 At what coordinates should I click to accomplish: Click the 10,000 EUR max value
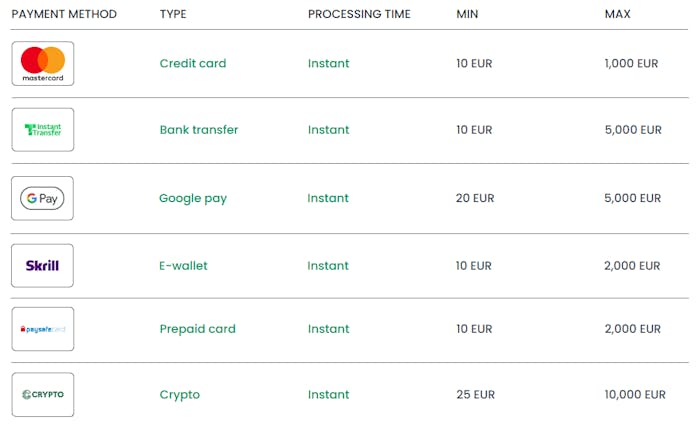(635, 395)
